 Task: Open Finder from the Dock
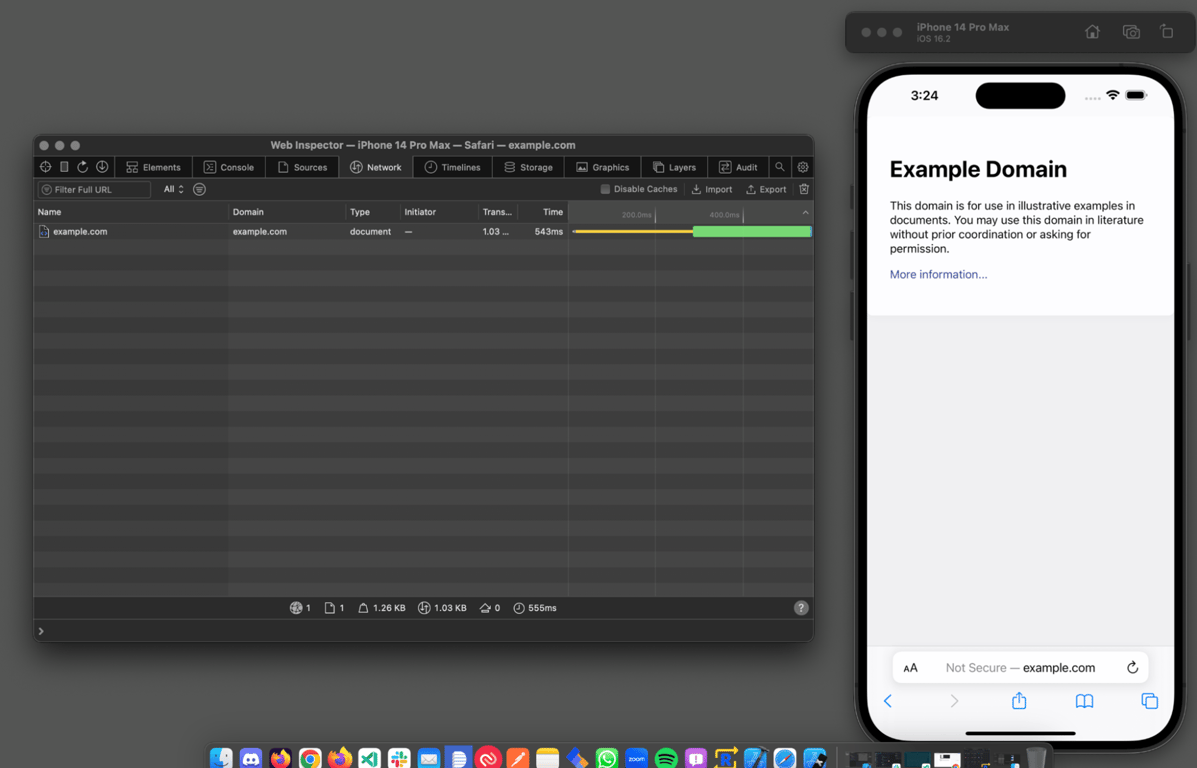[x=221, y=758]
